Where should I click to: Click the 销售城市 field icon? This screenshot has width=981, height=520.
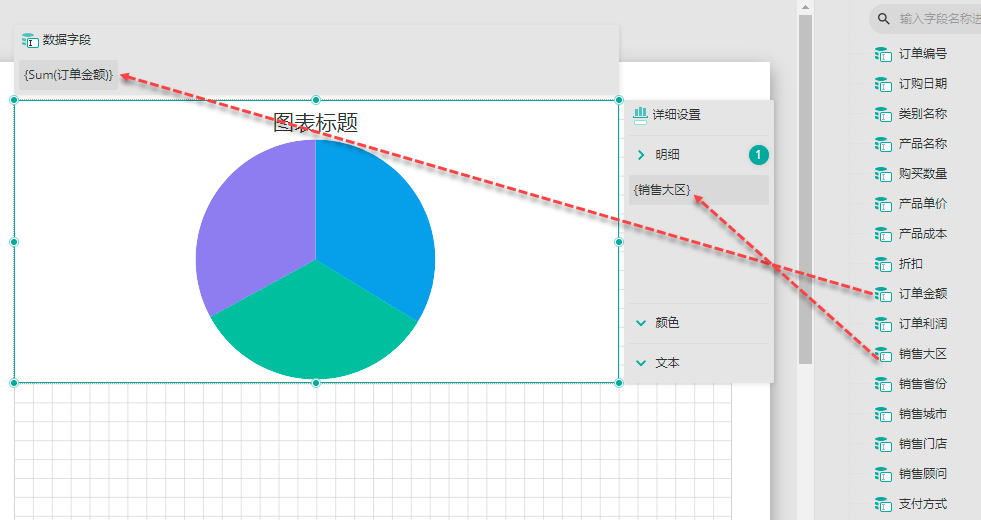click(883, 415)
